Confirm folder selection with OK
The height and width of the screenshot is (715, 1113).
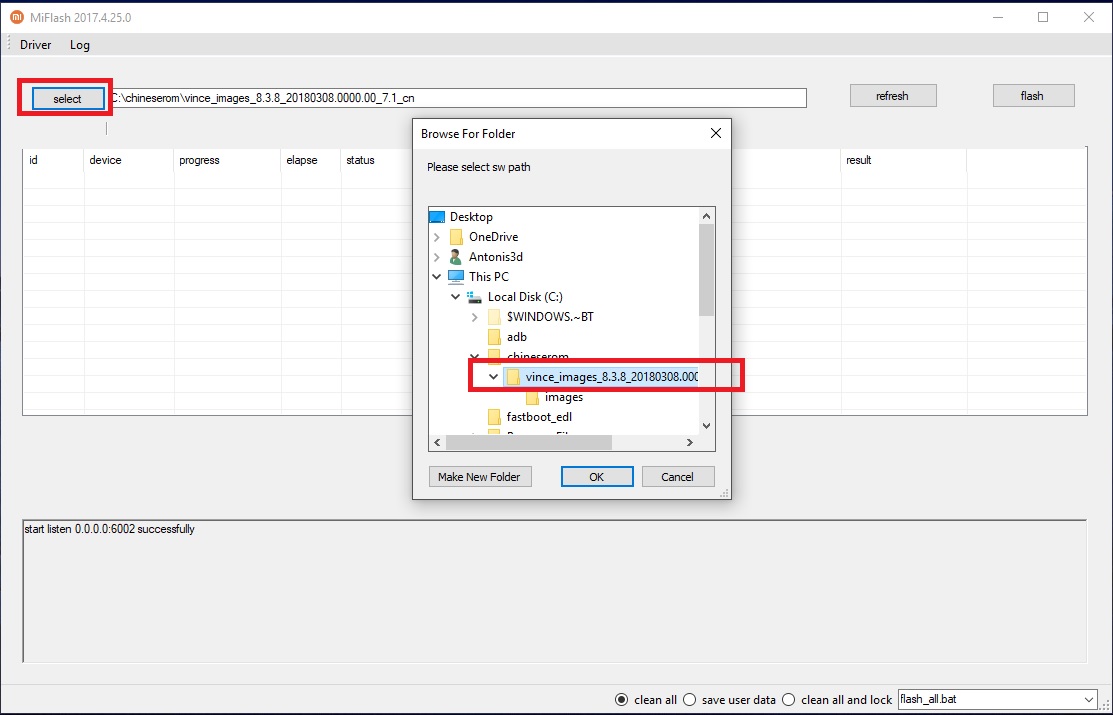click(x=596, y=477)
